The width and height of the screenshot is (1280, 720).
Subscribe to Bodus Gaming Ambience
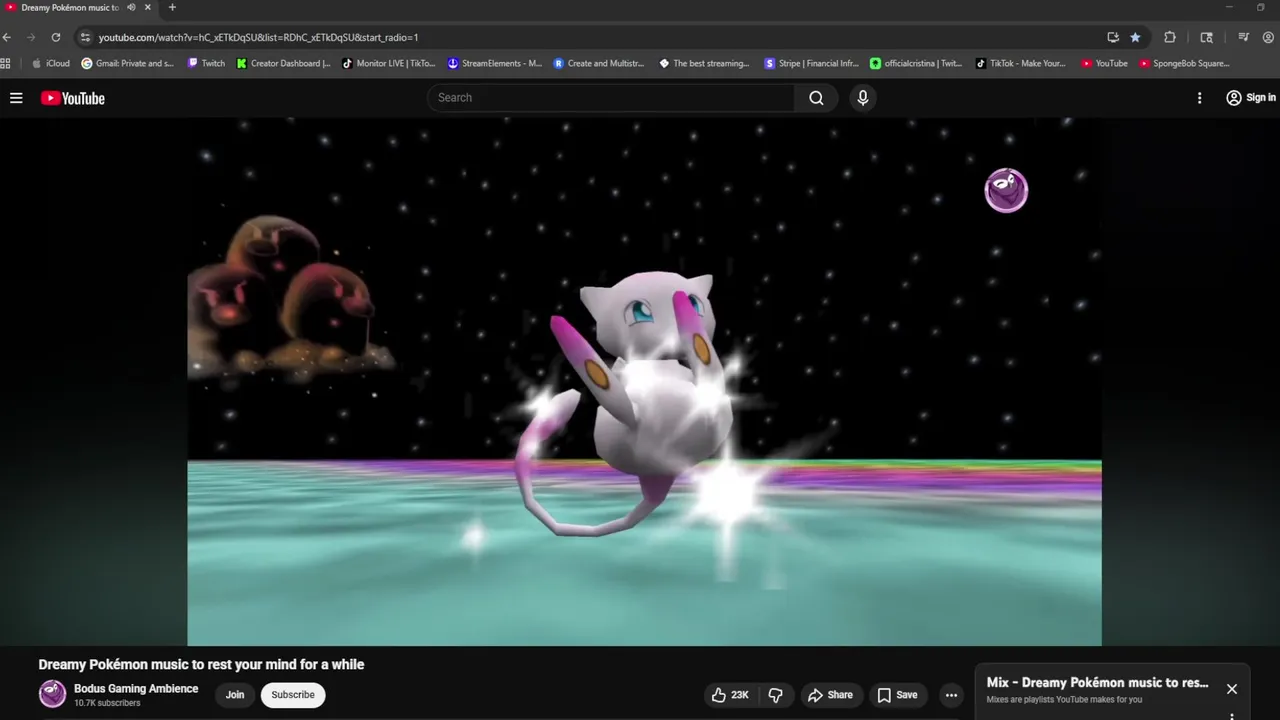click(293, 695)
